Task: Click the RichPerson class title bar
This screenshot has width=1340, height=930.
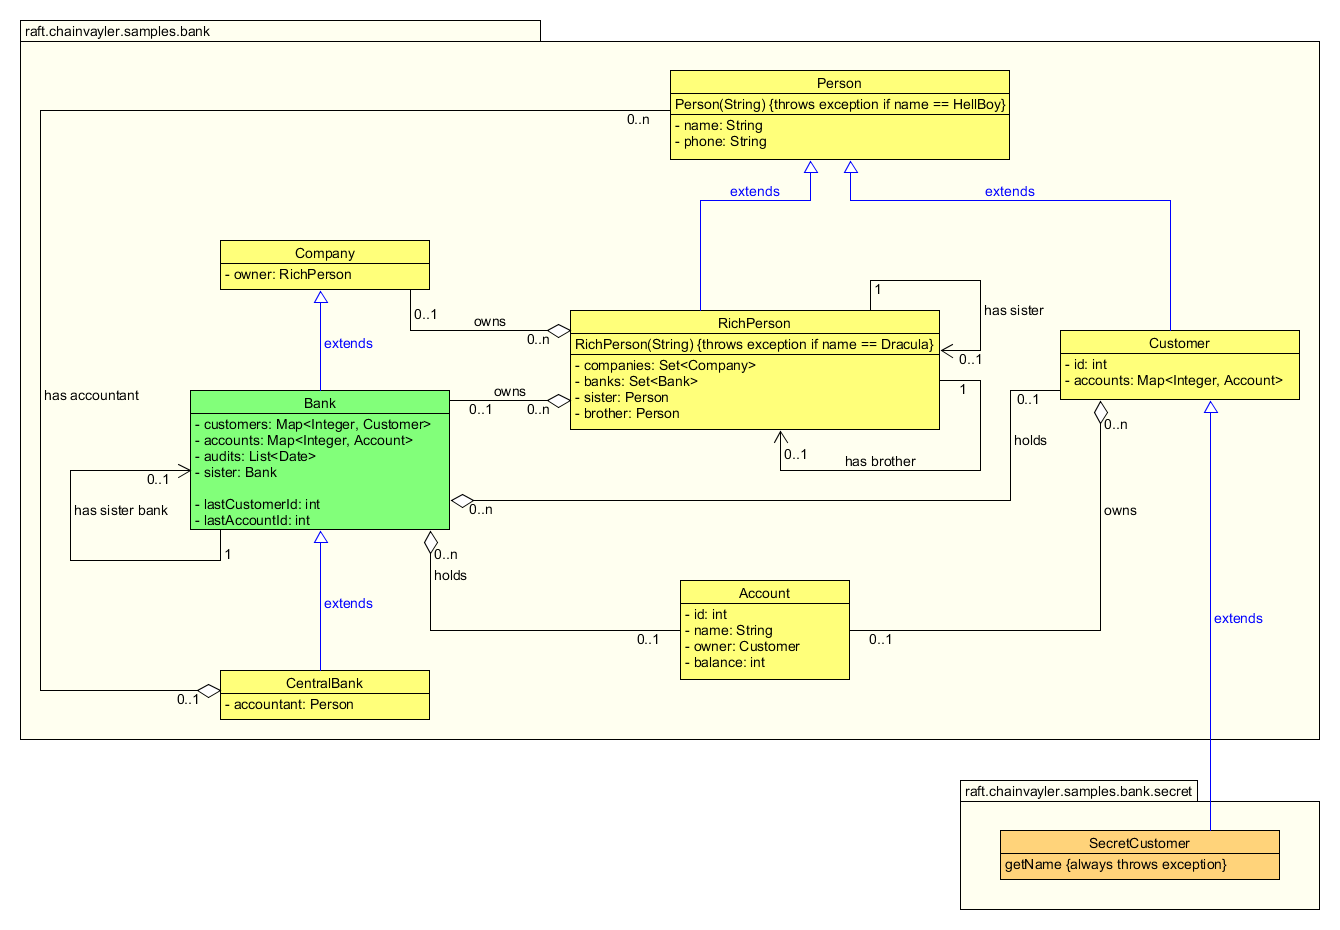Action: [x=755, y=322]
